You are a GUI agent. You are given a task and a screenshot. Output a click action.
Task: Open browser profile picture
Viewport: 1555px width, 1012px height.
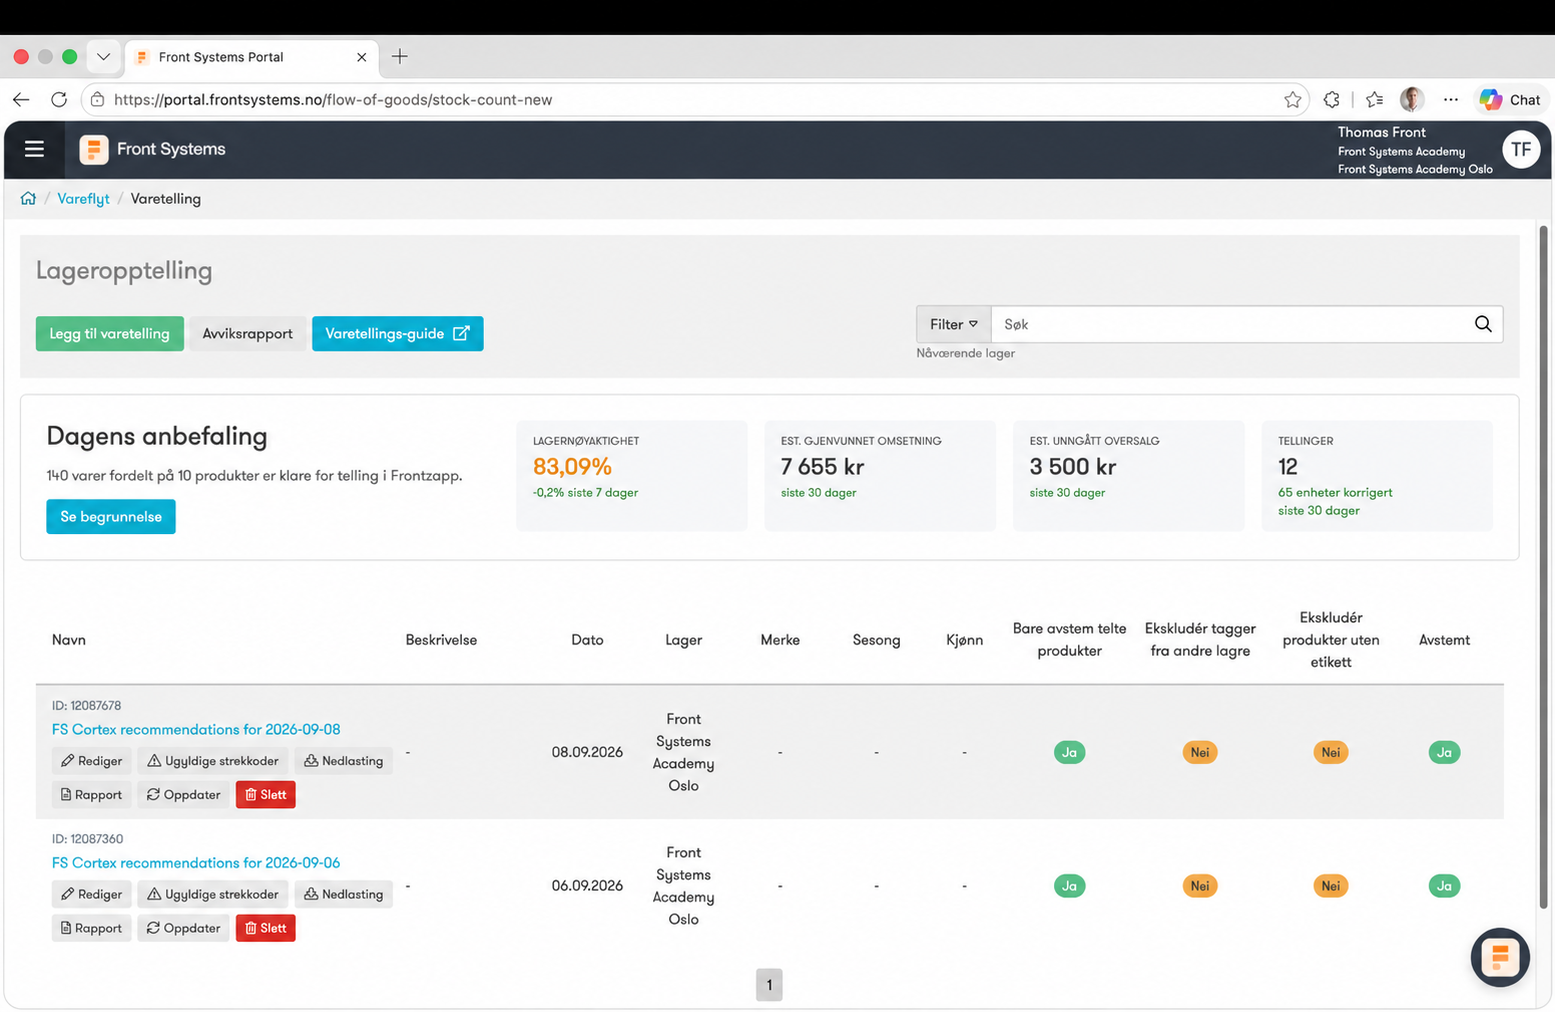click(1412, 99)
